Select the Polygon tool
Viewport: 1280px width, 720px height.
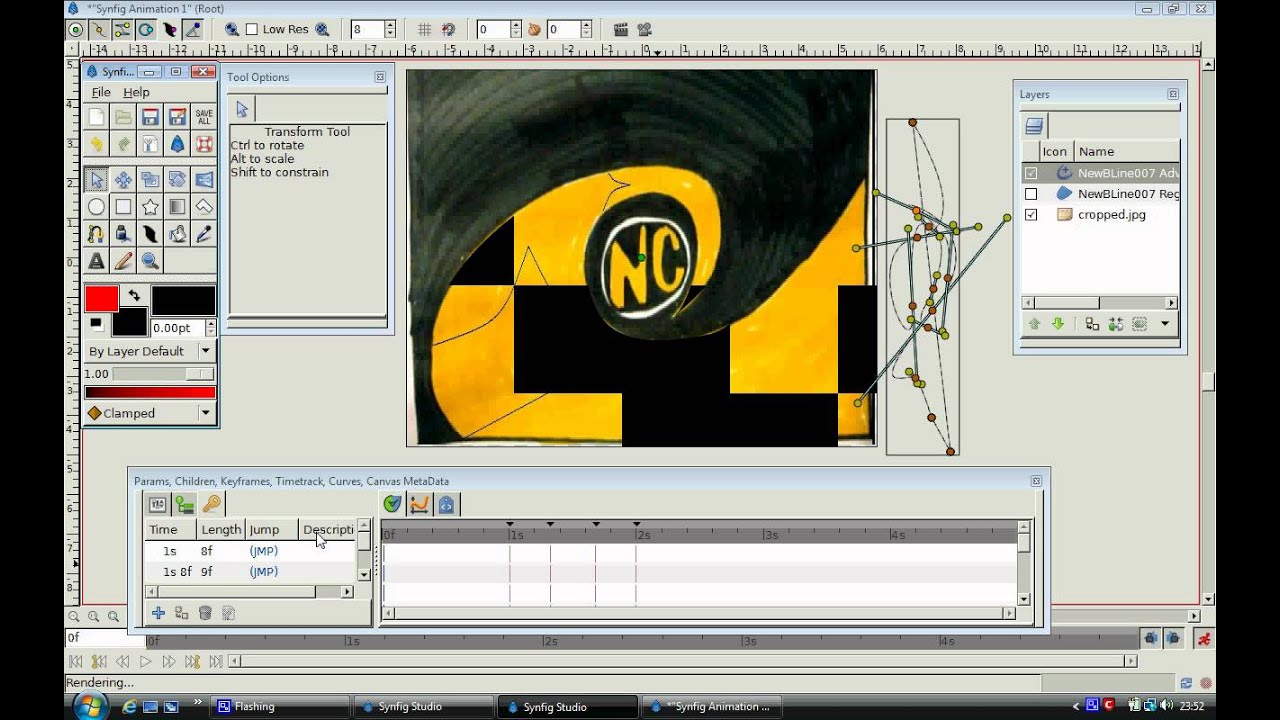coord(204,207)
